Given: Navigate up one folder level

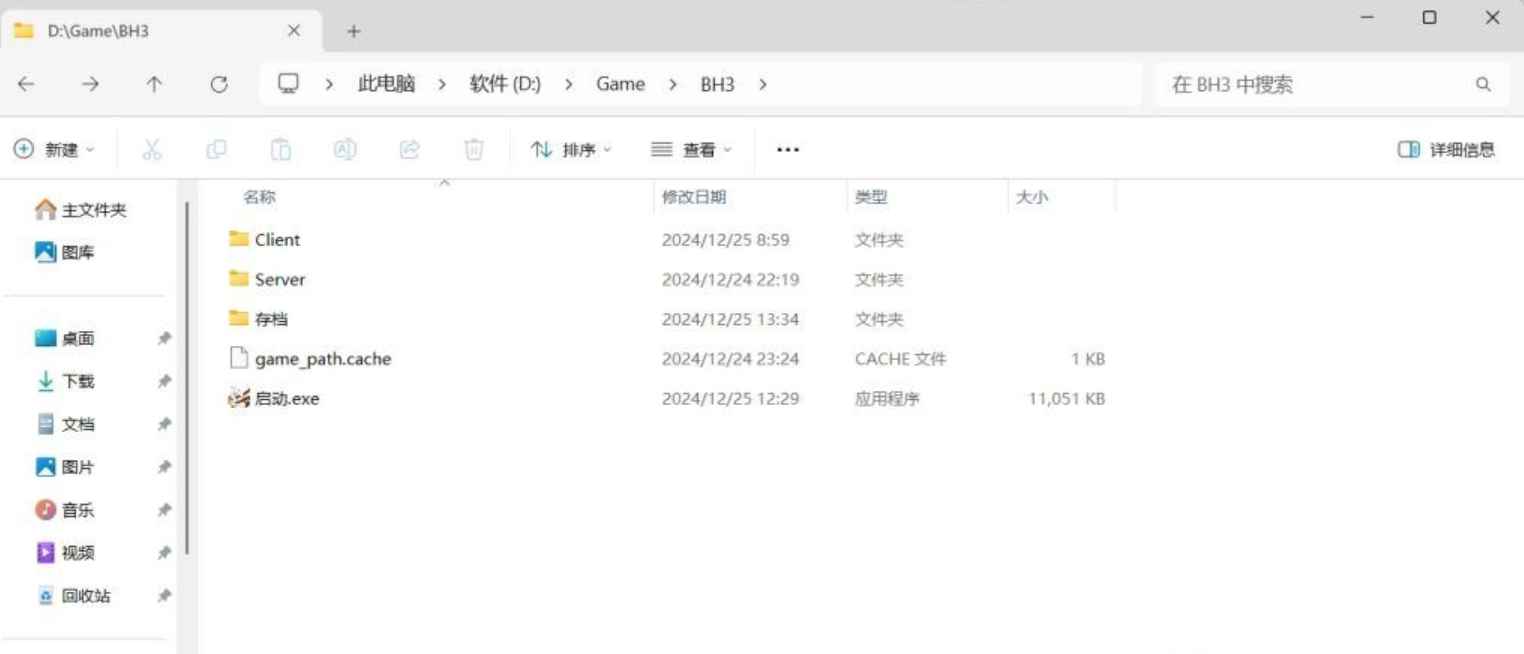Looking at the screenshot, I should [x=154, y=84].
